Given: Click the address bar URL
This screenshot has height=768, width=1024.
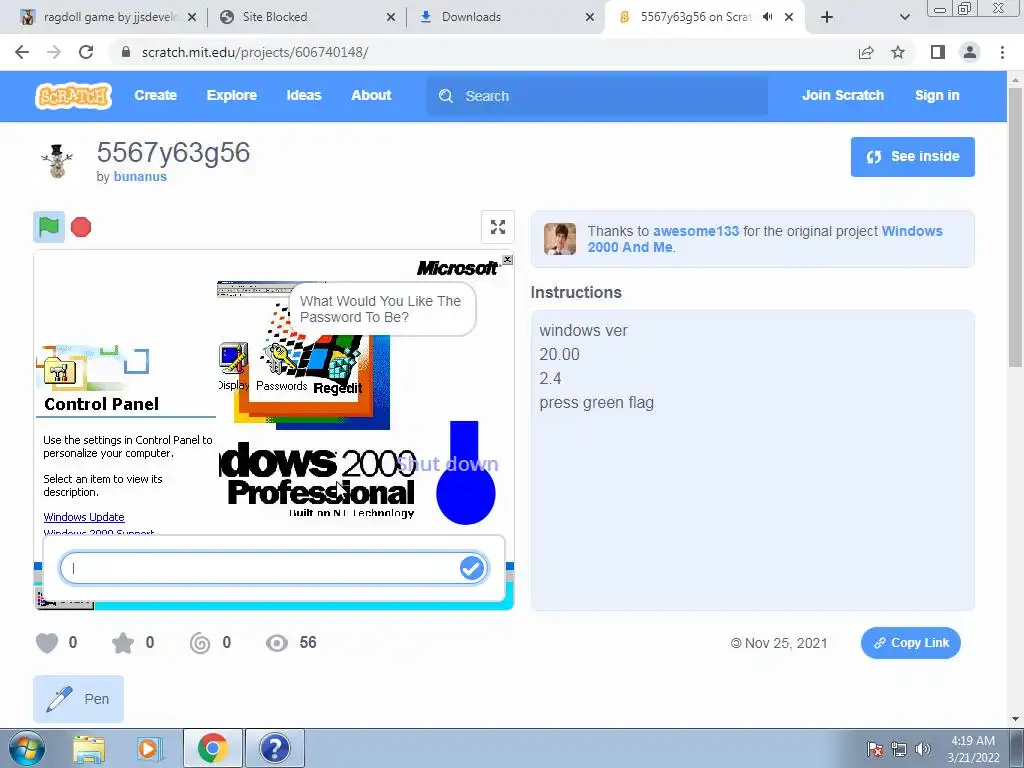Looking at the screenshot, I should coord(255,52).
